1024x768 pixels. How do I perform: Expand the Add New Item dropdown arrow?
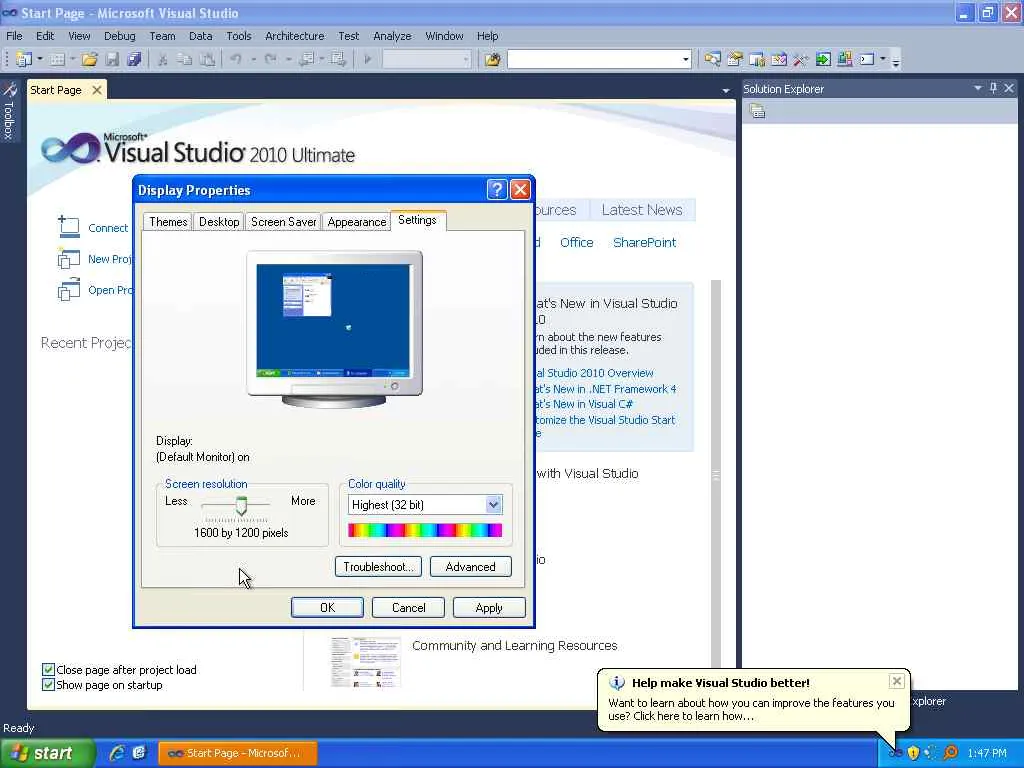pyautogui.click(x=72, y=59)
